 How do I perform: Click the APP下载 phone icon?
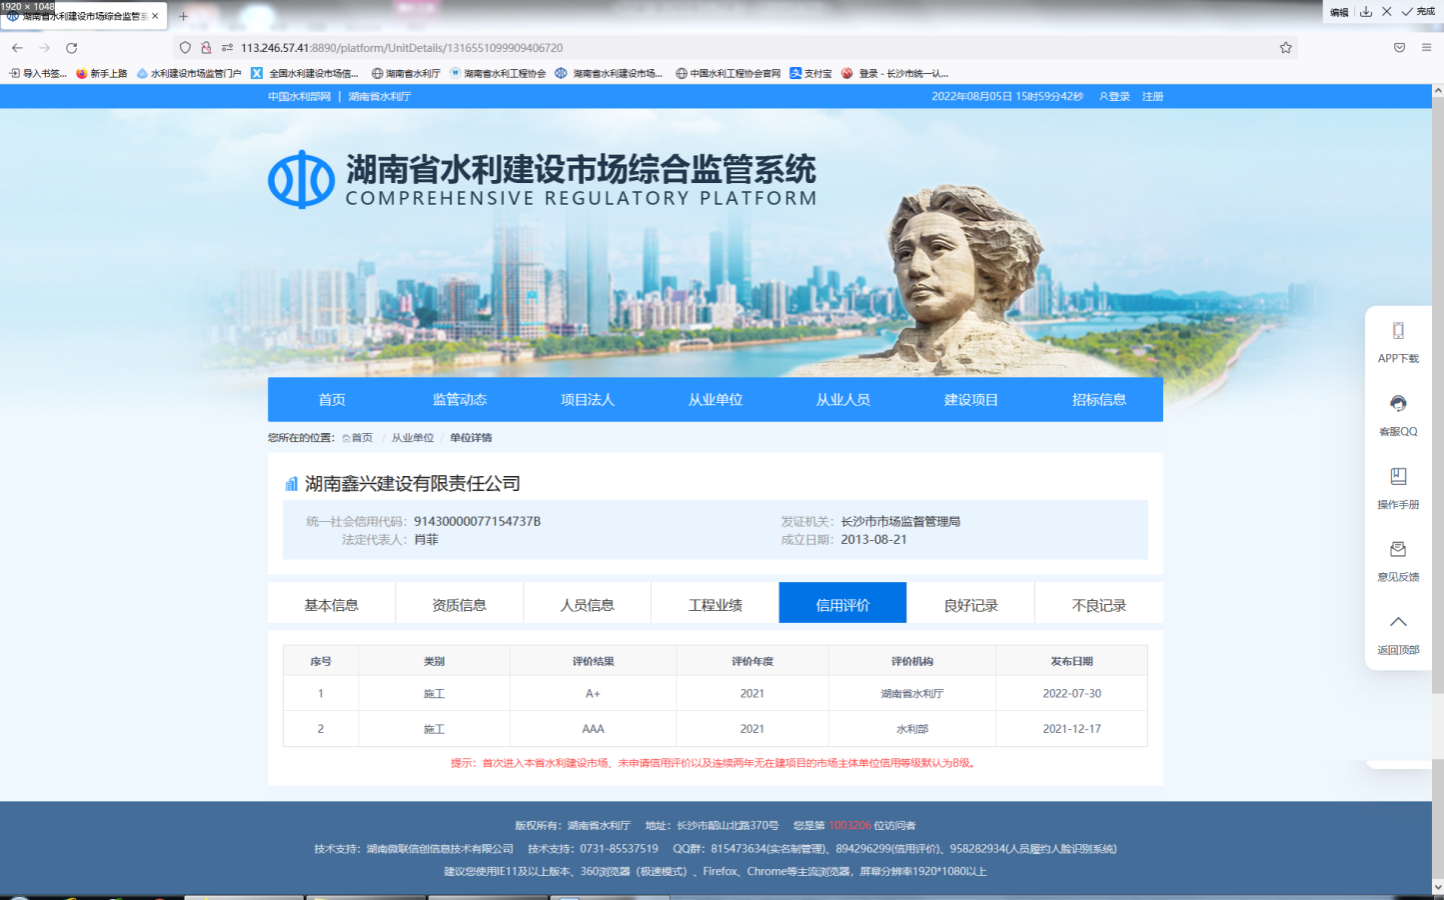pyautogui.click(x=1397, y=331)
